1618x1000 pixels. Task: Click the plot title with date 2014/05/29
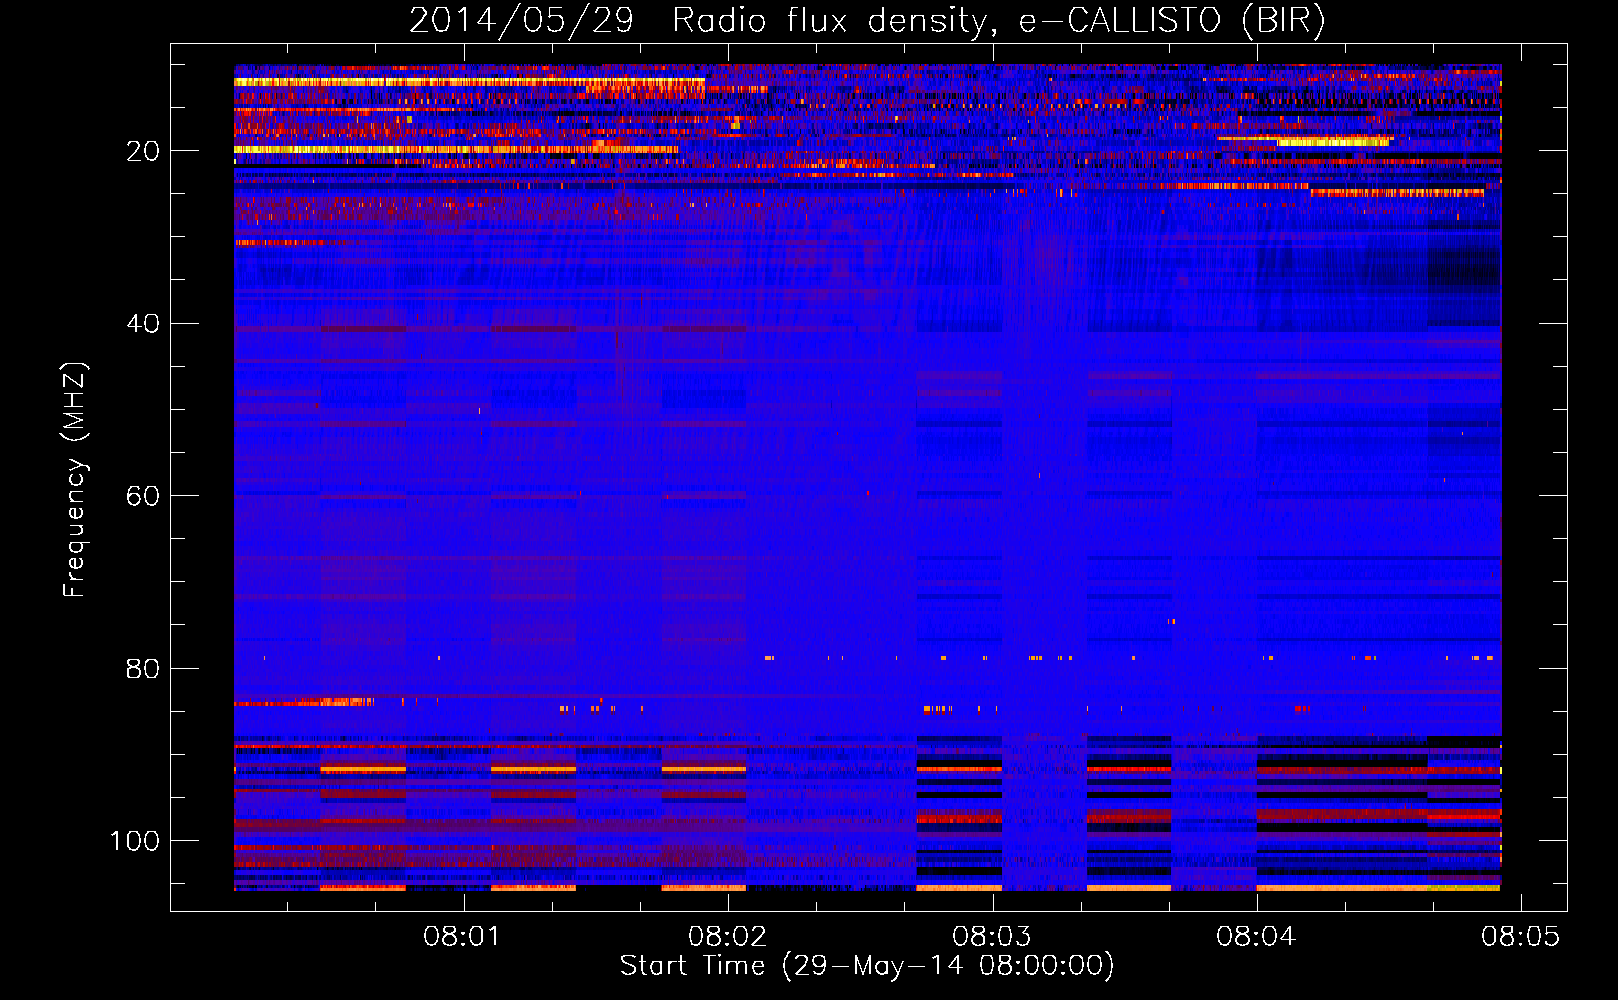pos(867,20)
